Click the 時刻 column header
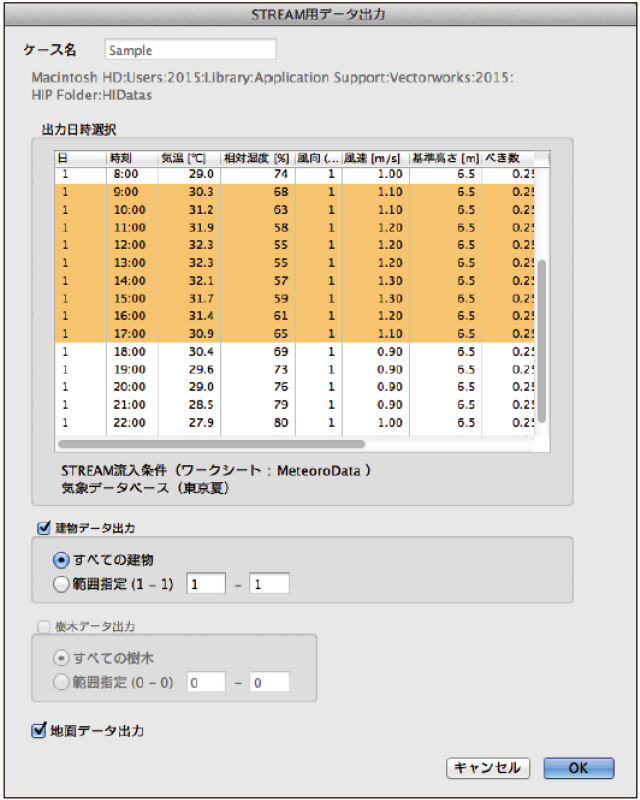This screenshot has height=800, width=640. coord(132,158)
